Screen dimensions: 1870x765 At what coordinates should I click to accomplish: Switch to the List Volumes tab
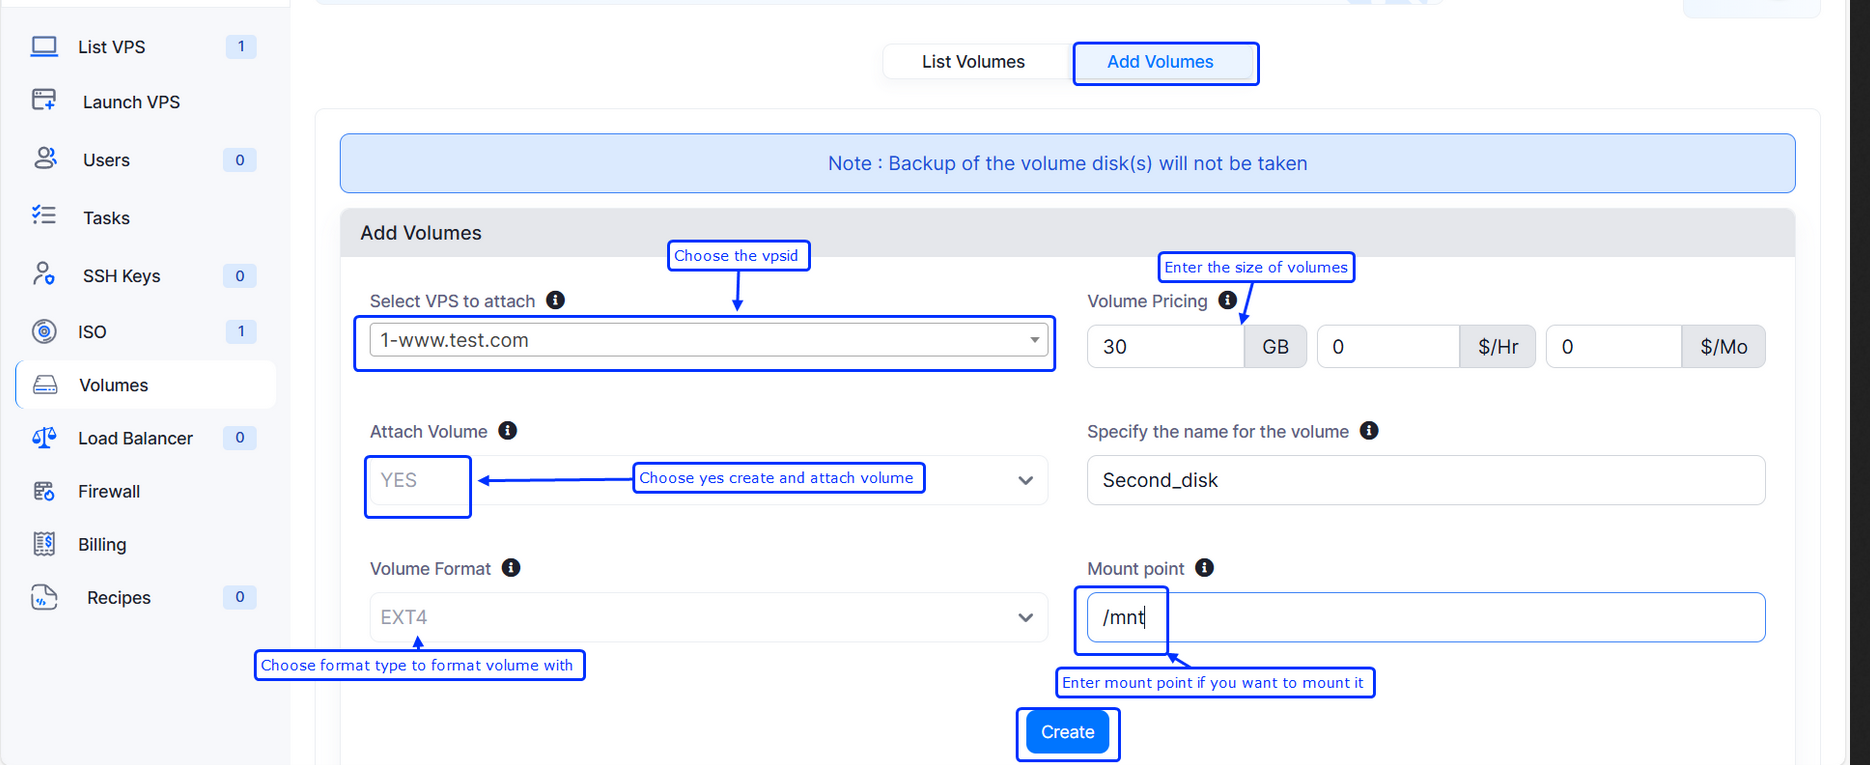tap(973, 62)
